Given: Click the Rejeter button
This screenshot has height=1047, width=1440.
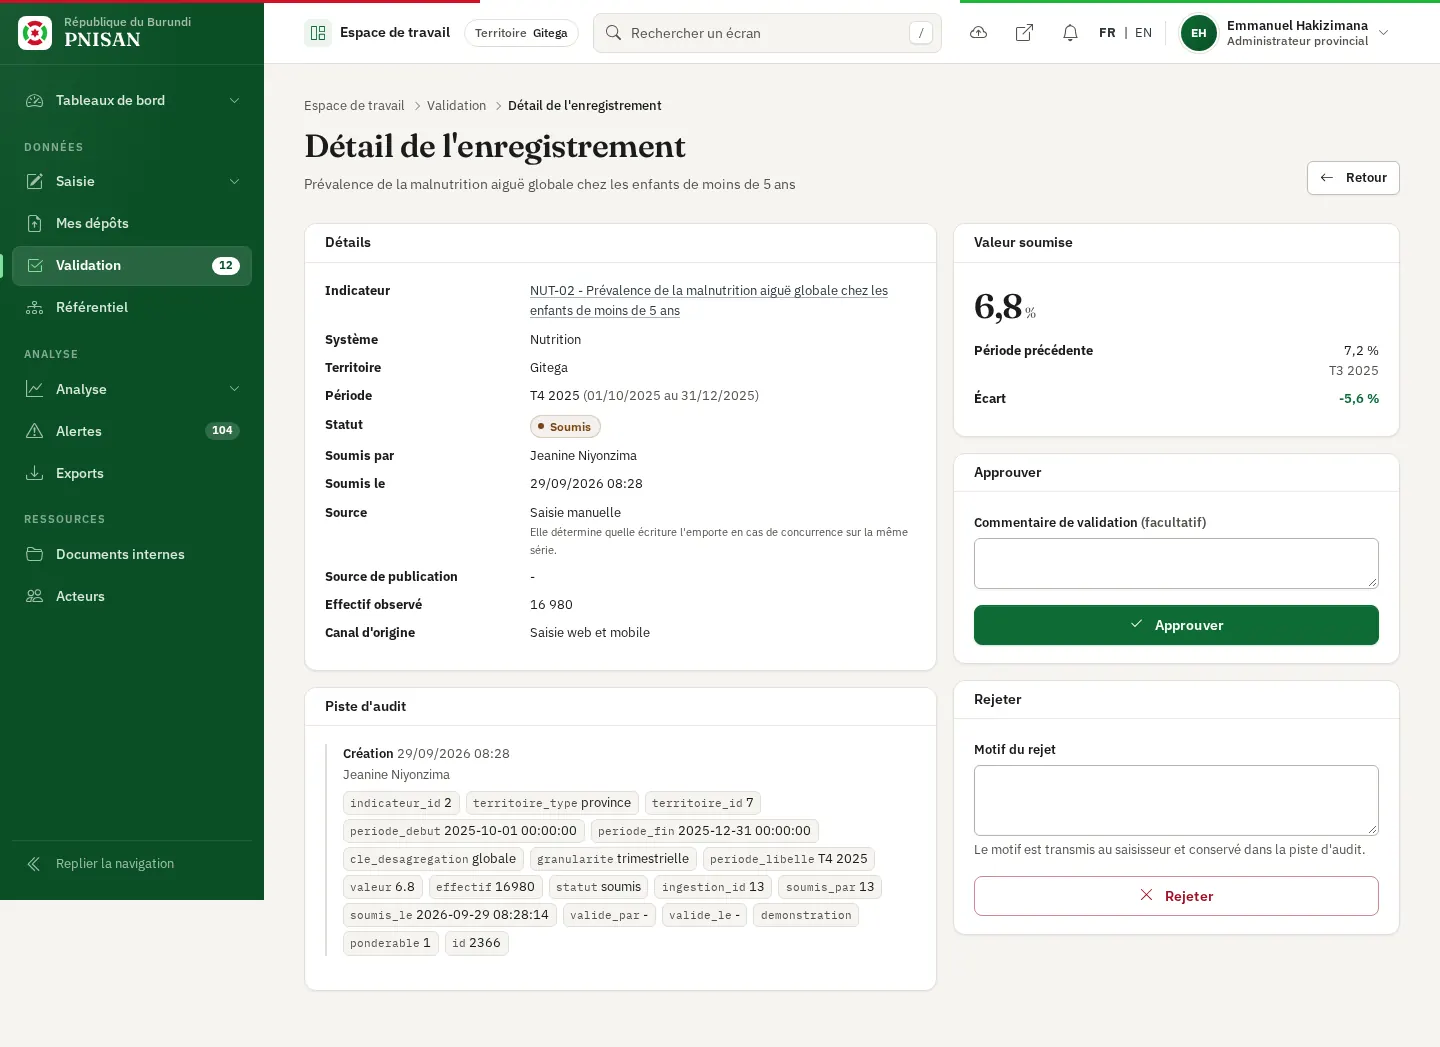Looking at the screenshot, I should [1176, 896].
